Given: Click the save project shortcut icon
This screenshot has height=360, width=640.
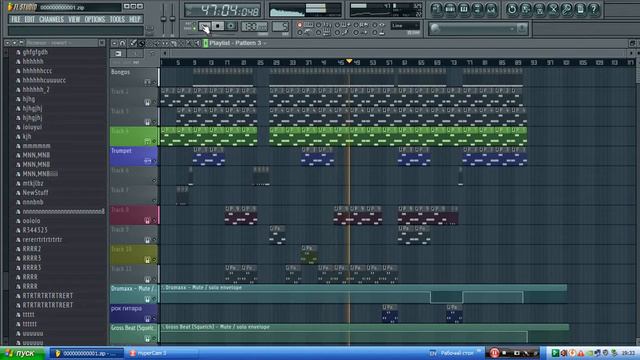Looking at the screenshot, I should 525,9.
